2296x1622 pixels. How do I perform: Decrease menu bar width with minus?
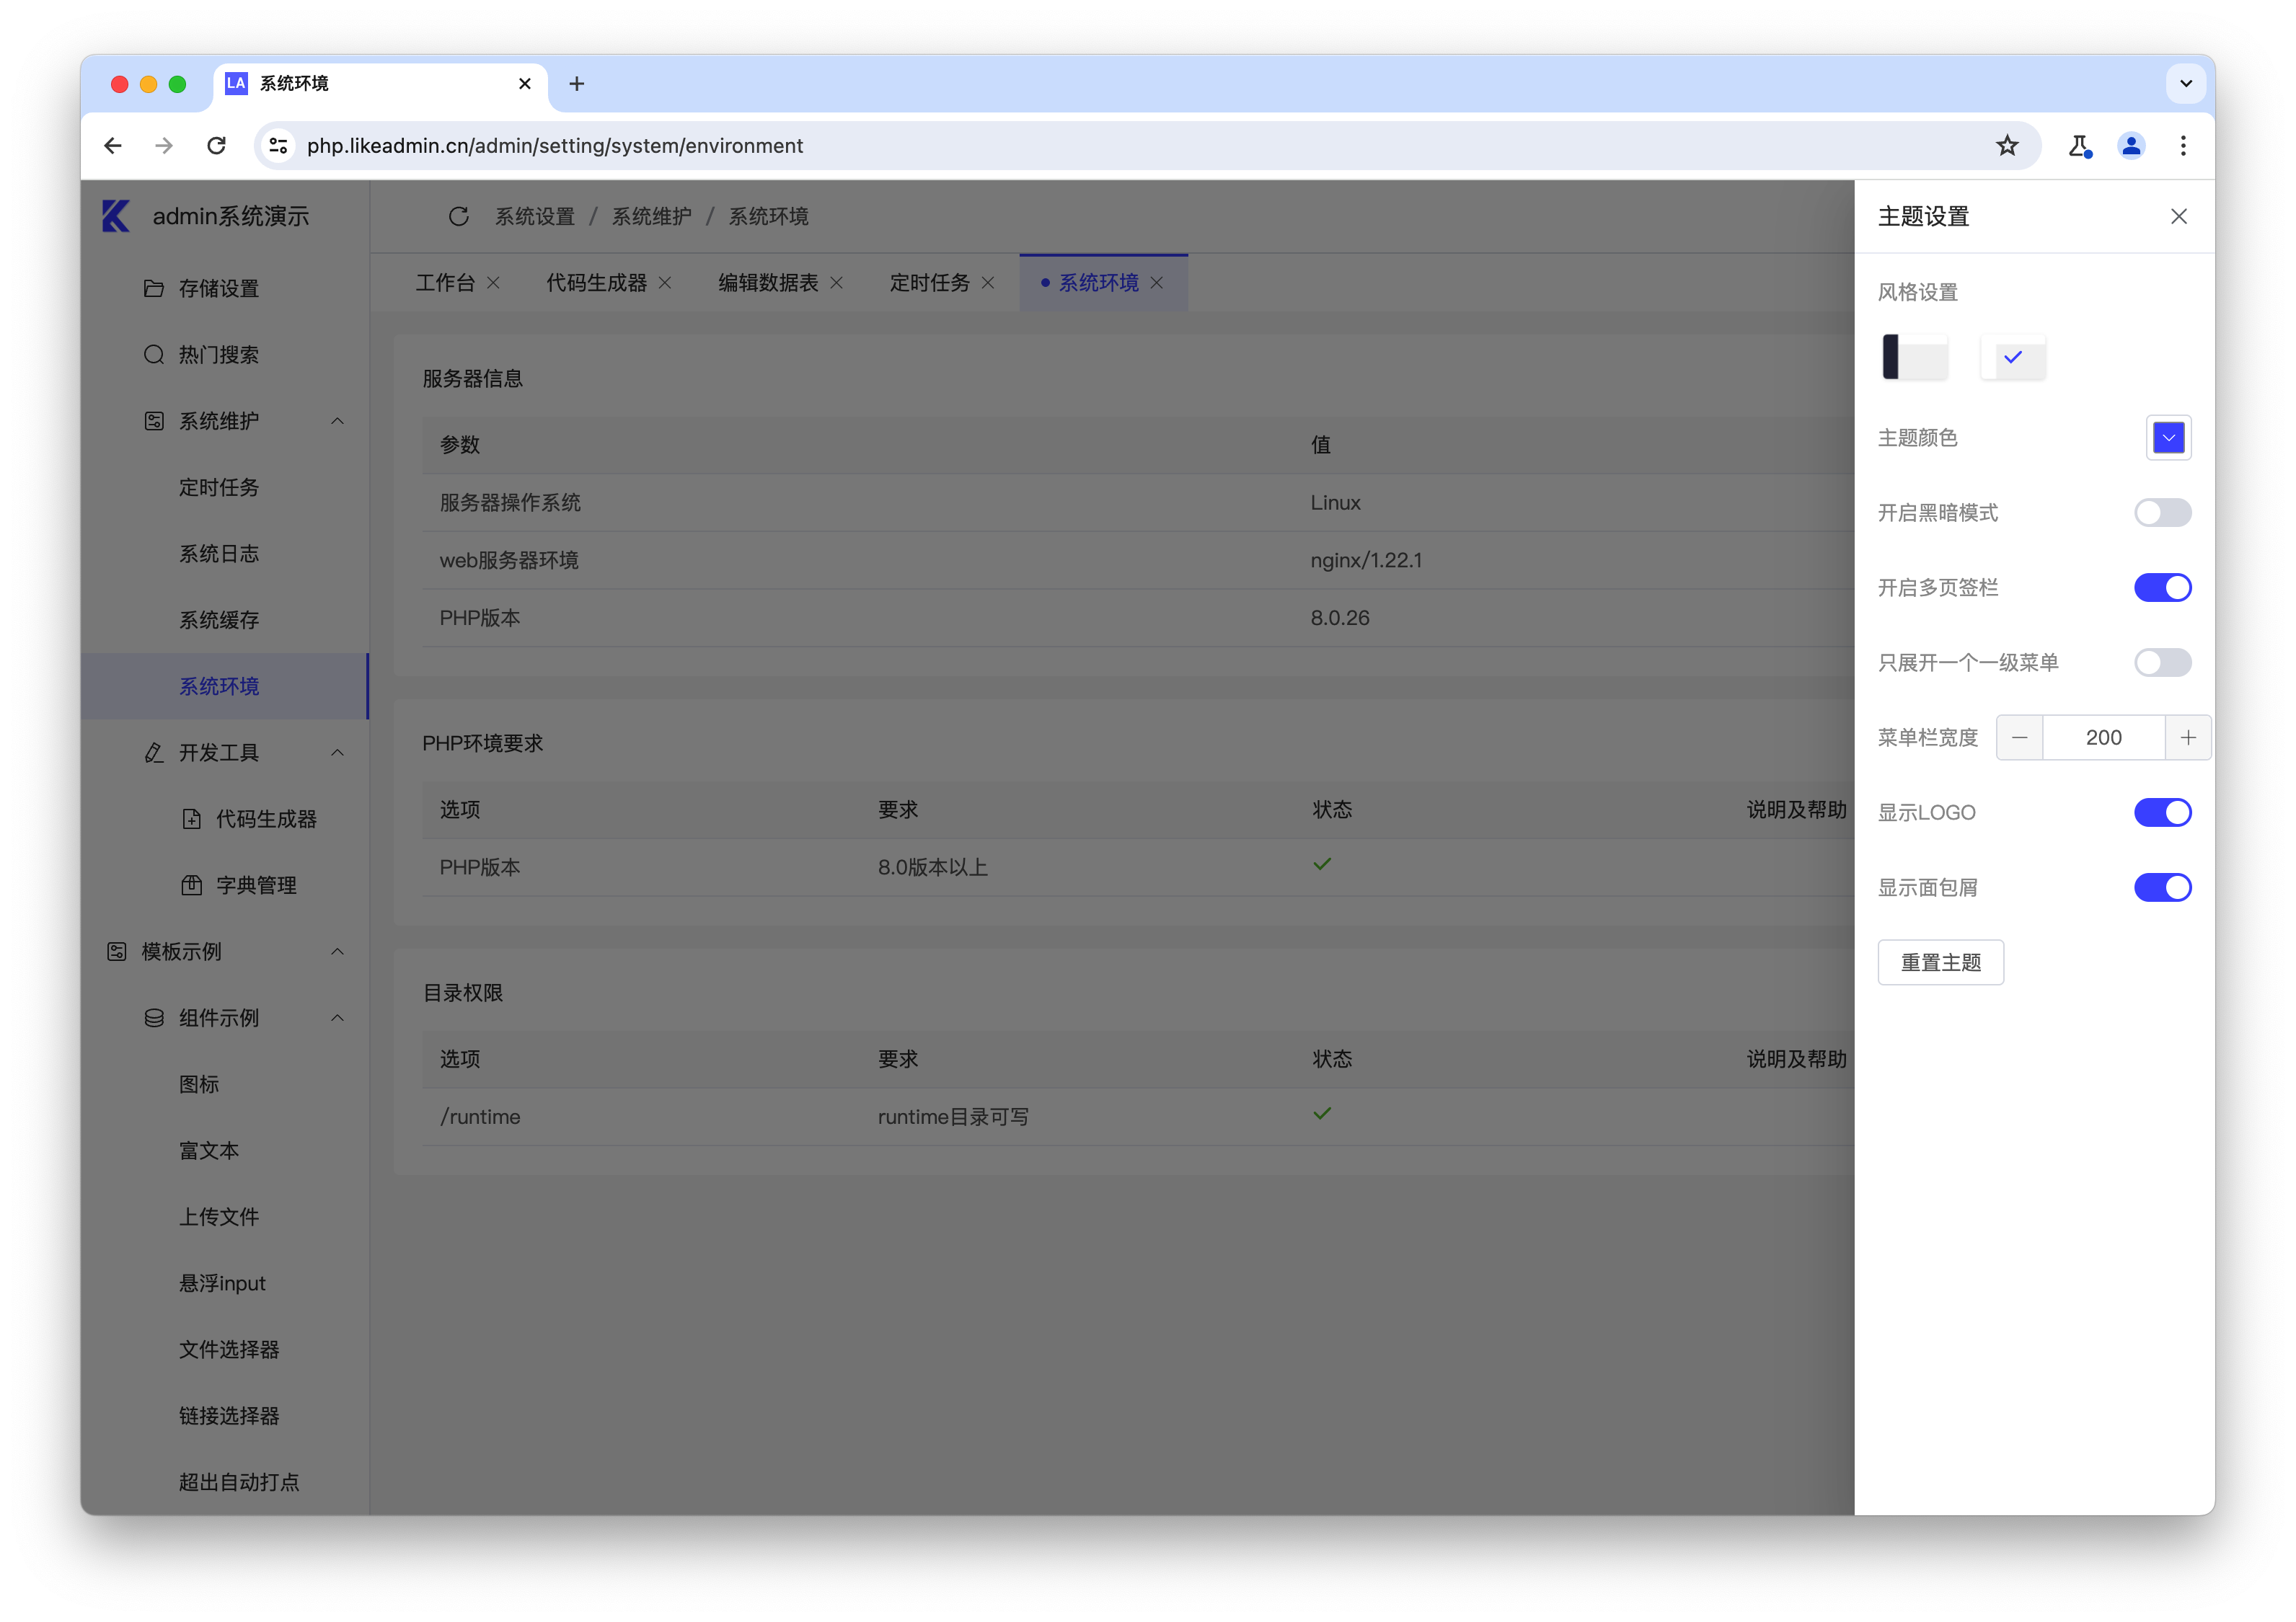tap(2019, 737)
